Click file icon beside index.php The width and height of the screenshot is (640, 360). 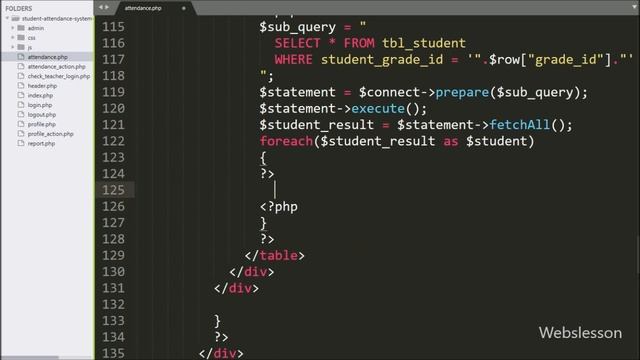click(x=21, y=95)
